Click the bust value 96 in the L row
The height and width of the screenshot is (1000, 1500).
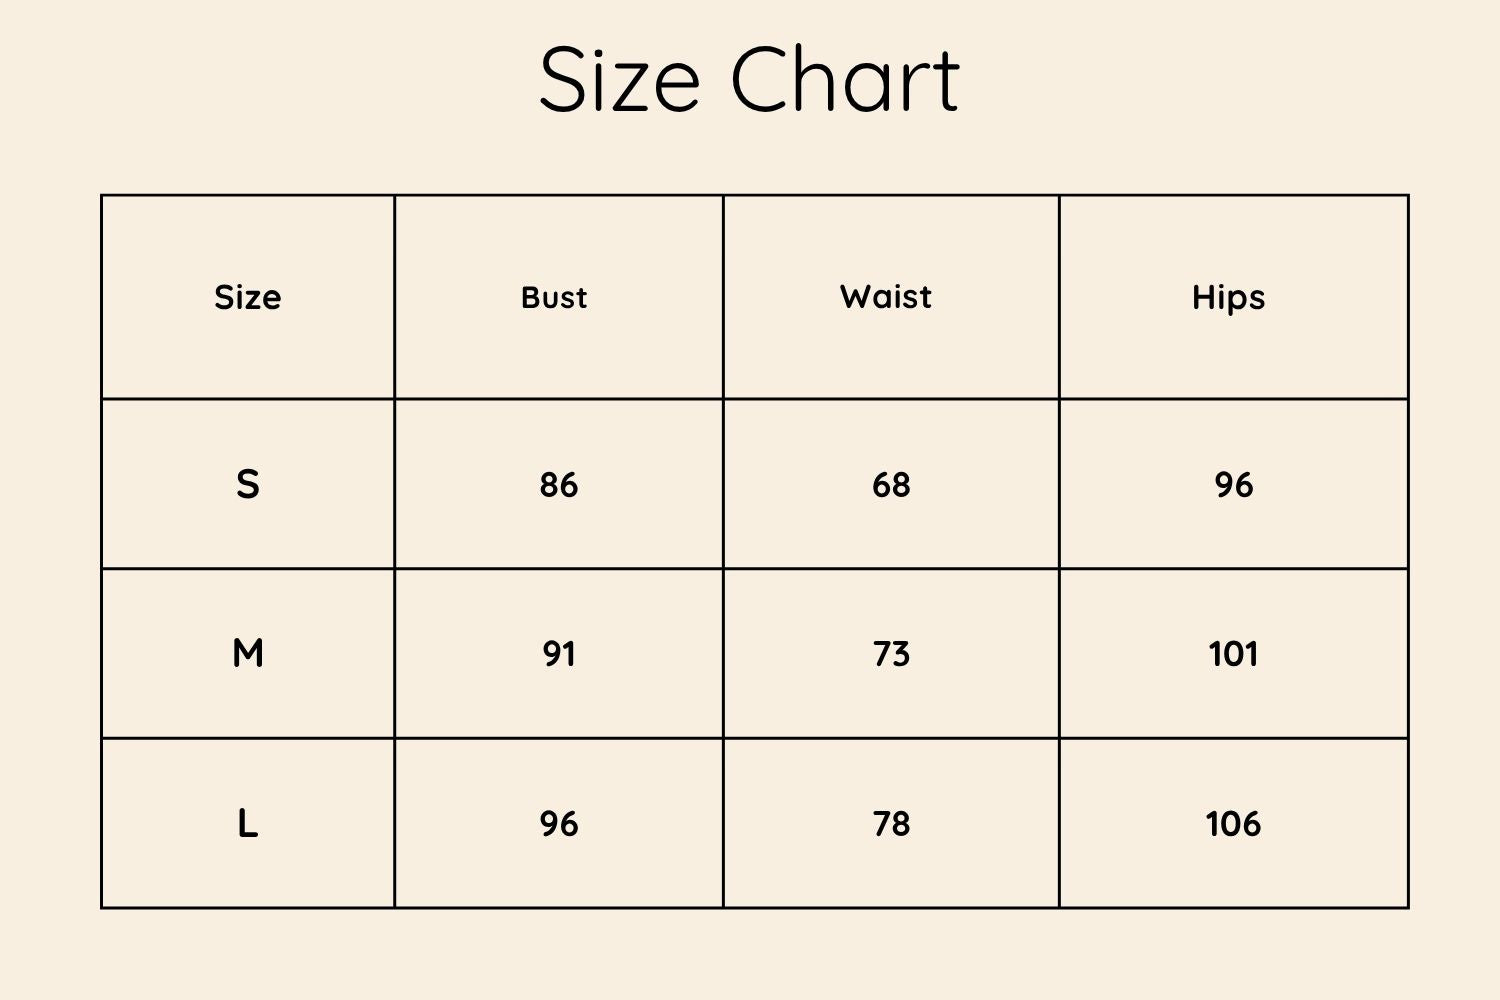[x=558, y=824]
